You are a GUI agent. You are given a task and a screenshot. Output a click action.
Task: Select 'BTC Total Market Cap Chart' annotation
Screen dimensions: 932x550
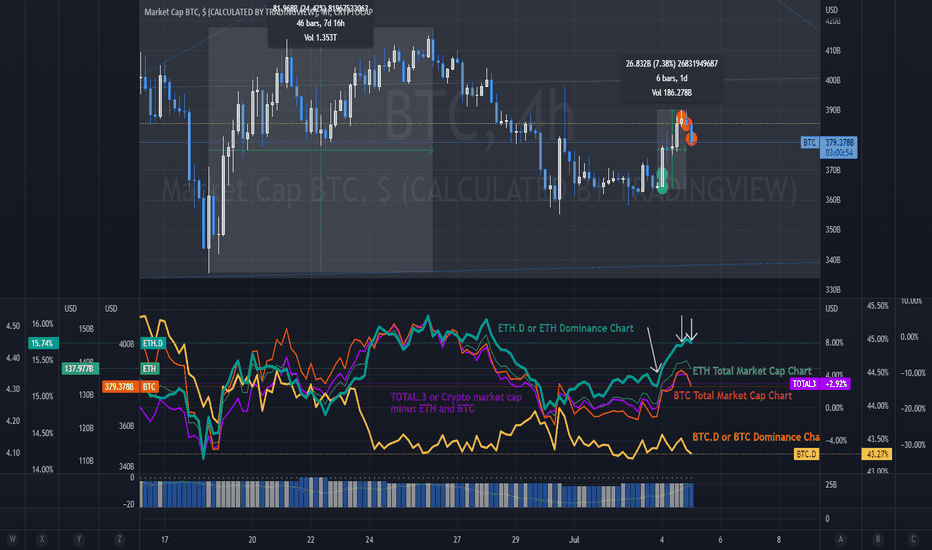732,395
